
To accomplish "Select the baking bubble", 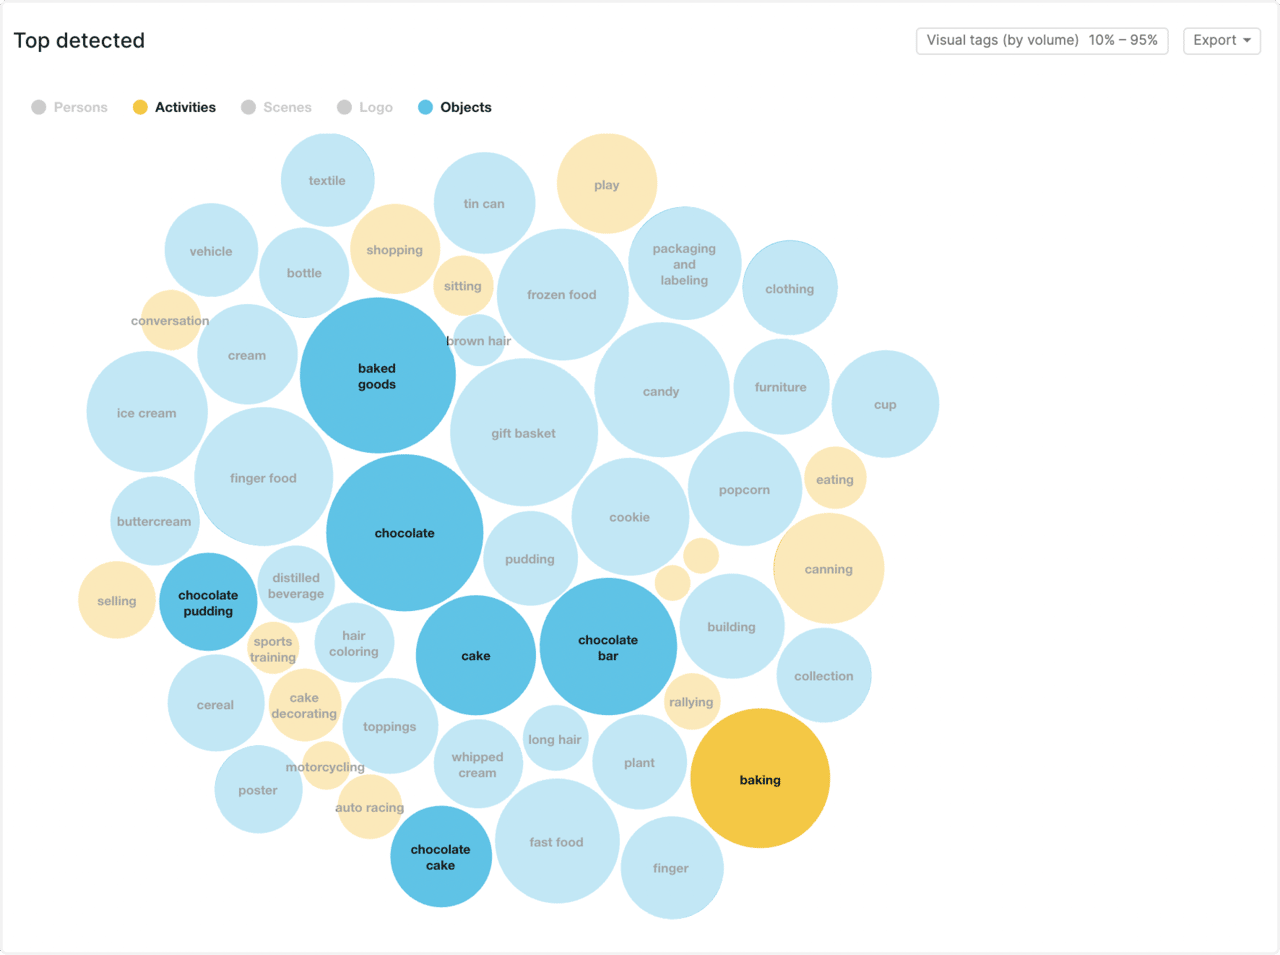I will point(760,778).
